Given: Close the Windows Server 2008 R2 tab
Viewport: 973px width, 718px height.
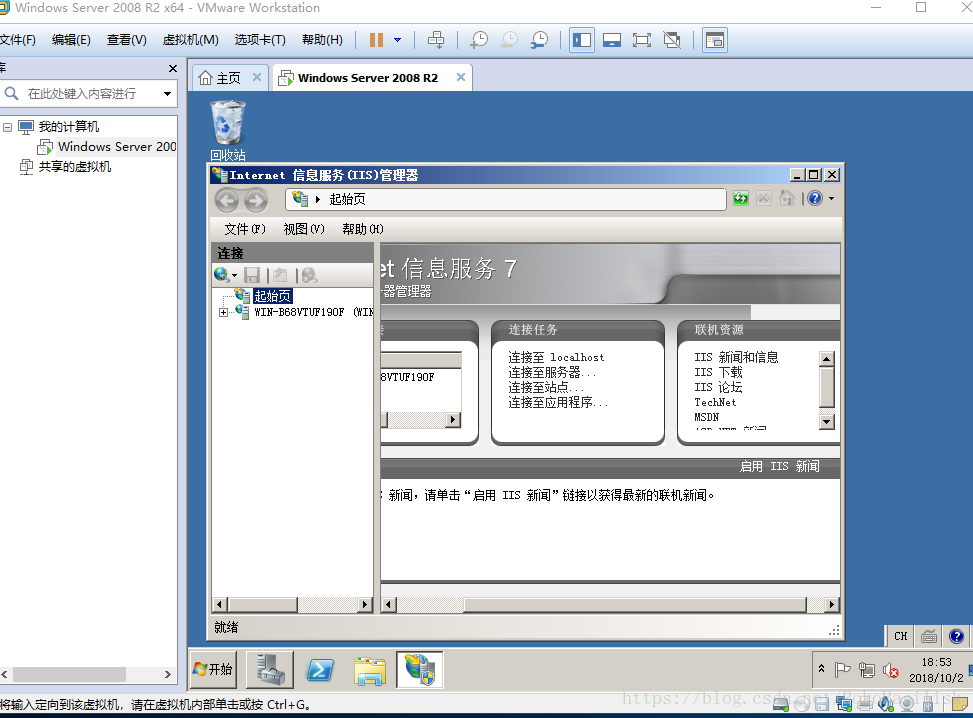Looking at the screenshot, I should (x=460, y=78).
